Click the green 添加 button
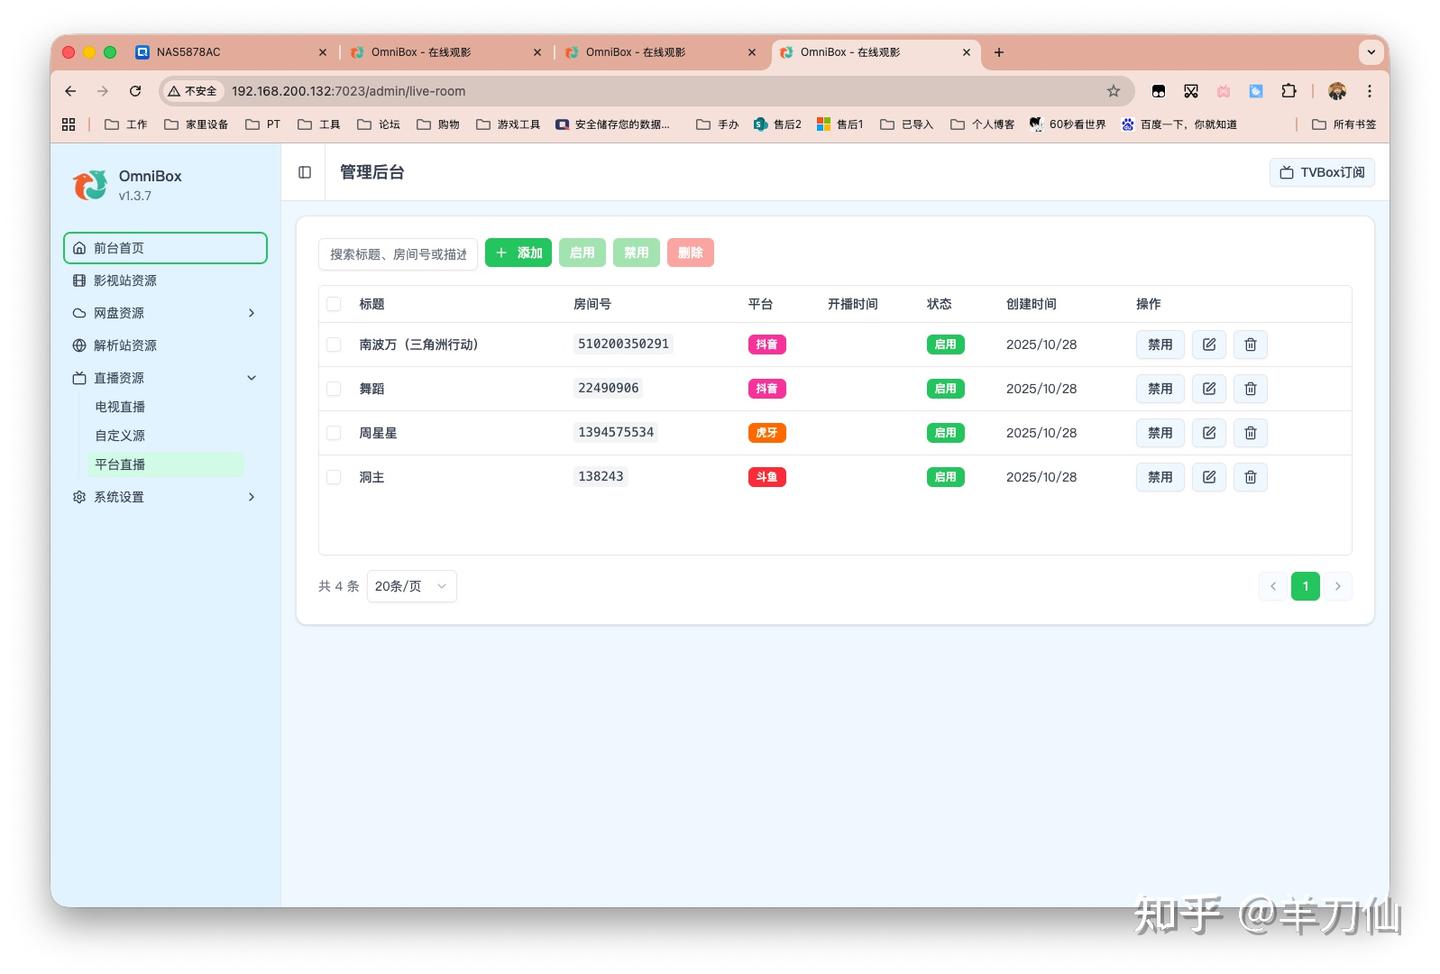The height and width of the screenshot is (974, 1440). pos(518,253)
